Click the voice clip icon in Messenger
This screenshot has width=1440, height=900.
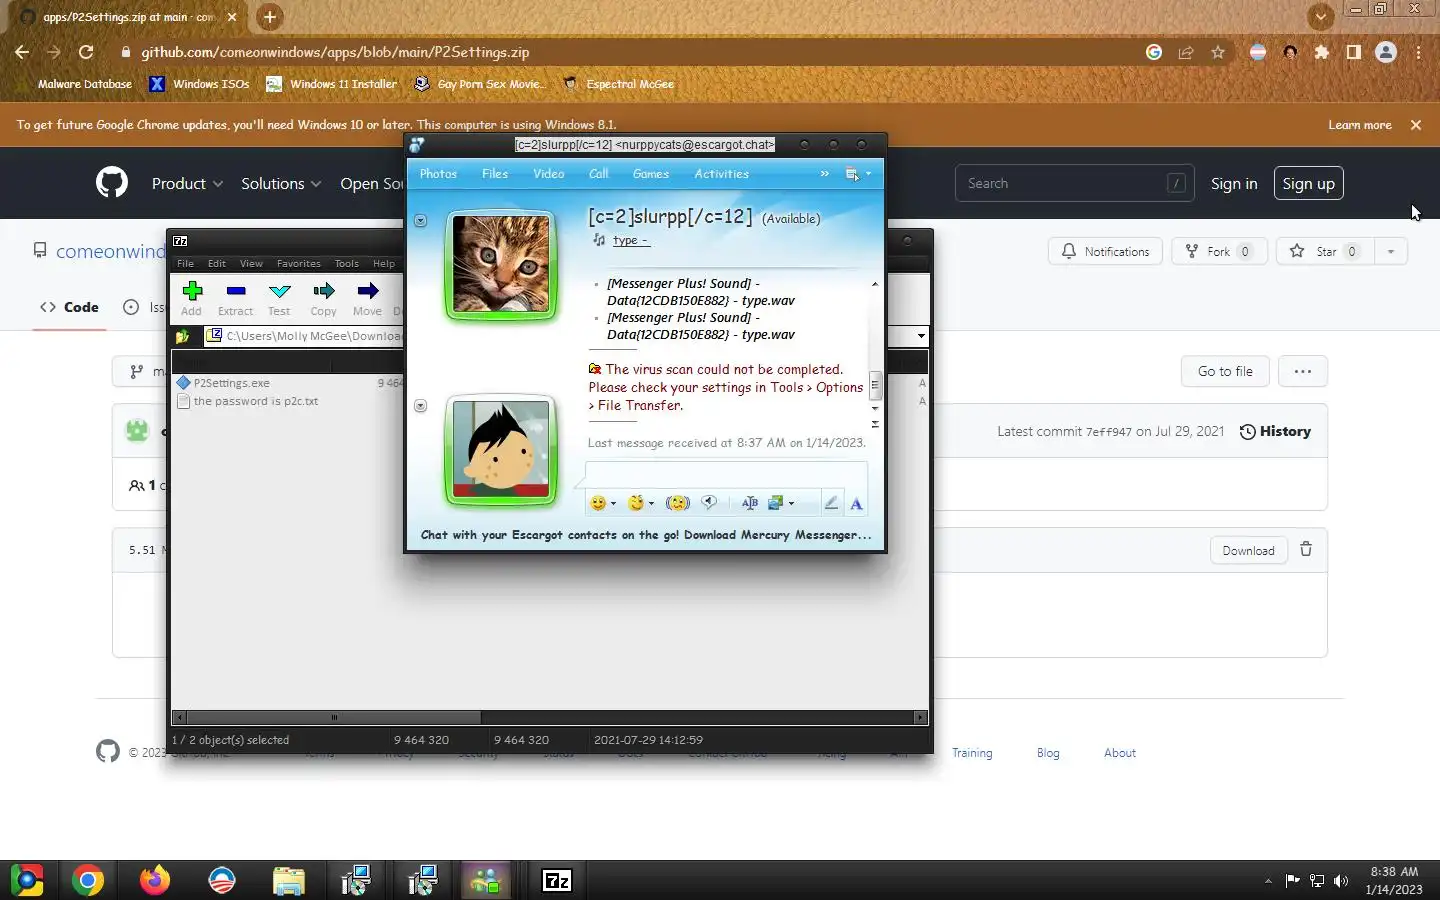[709, 503]
